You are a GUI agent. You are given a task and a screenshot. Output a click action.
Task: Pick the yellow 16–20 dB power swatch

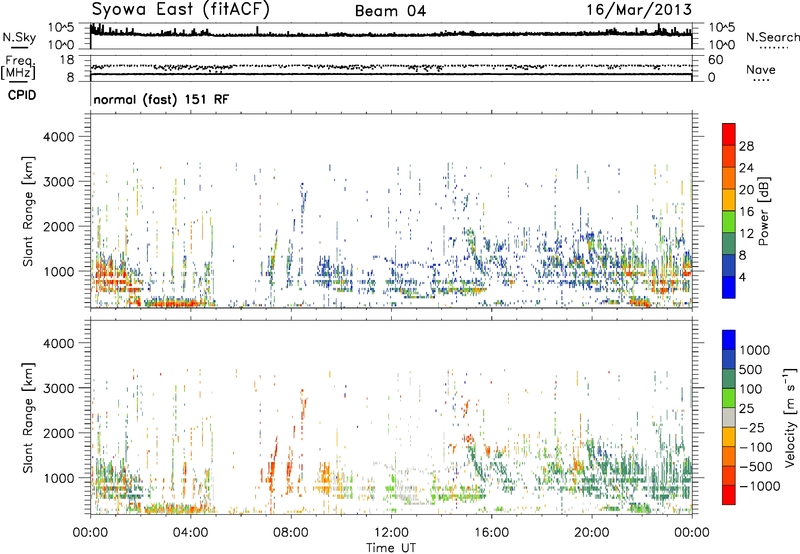click(x=729, y=200)
